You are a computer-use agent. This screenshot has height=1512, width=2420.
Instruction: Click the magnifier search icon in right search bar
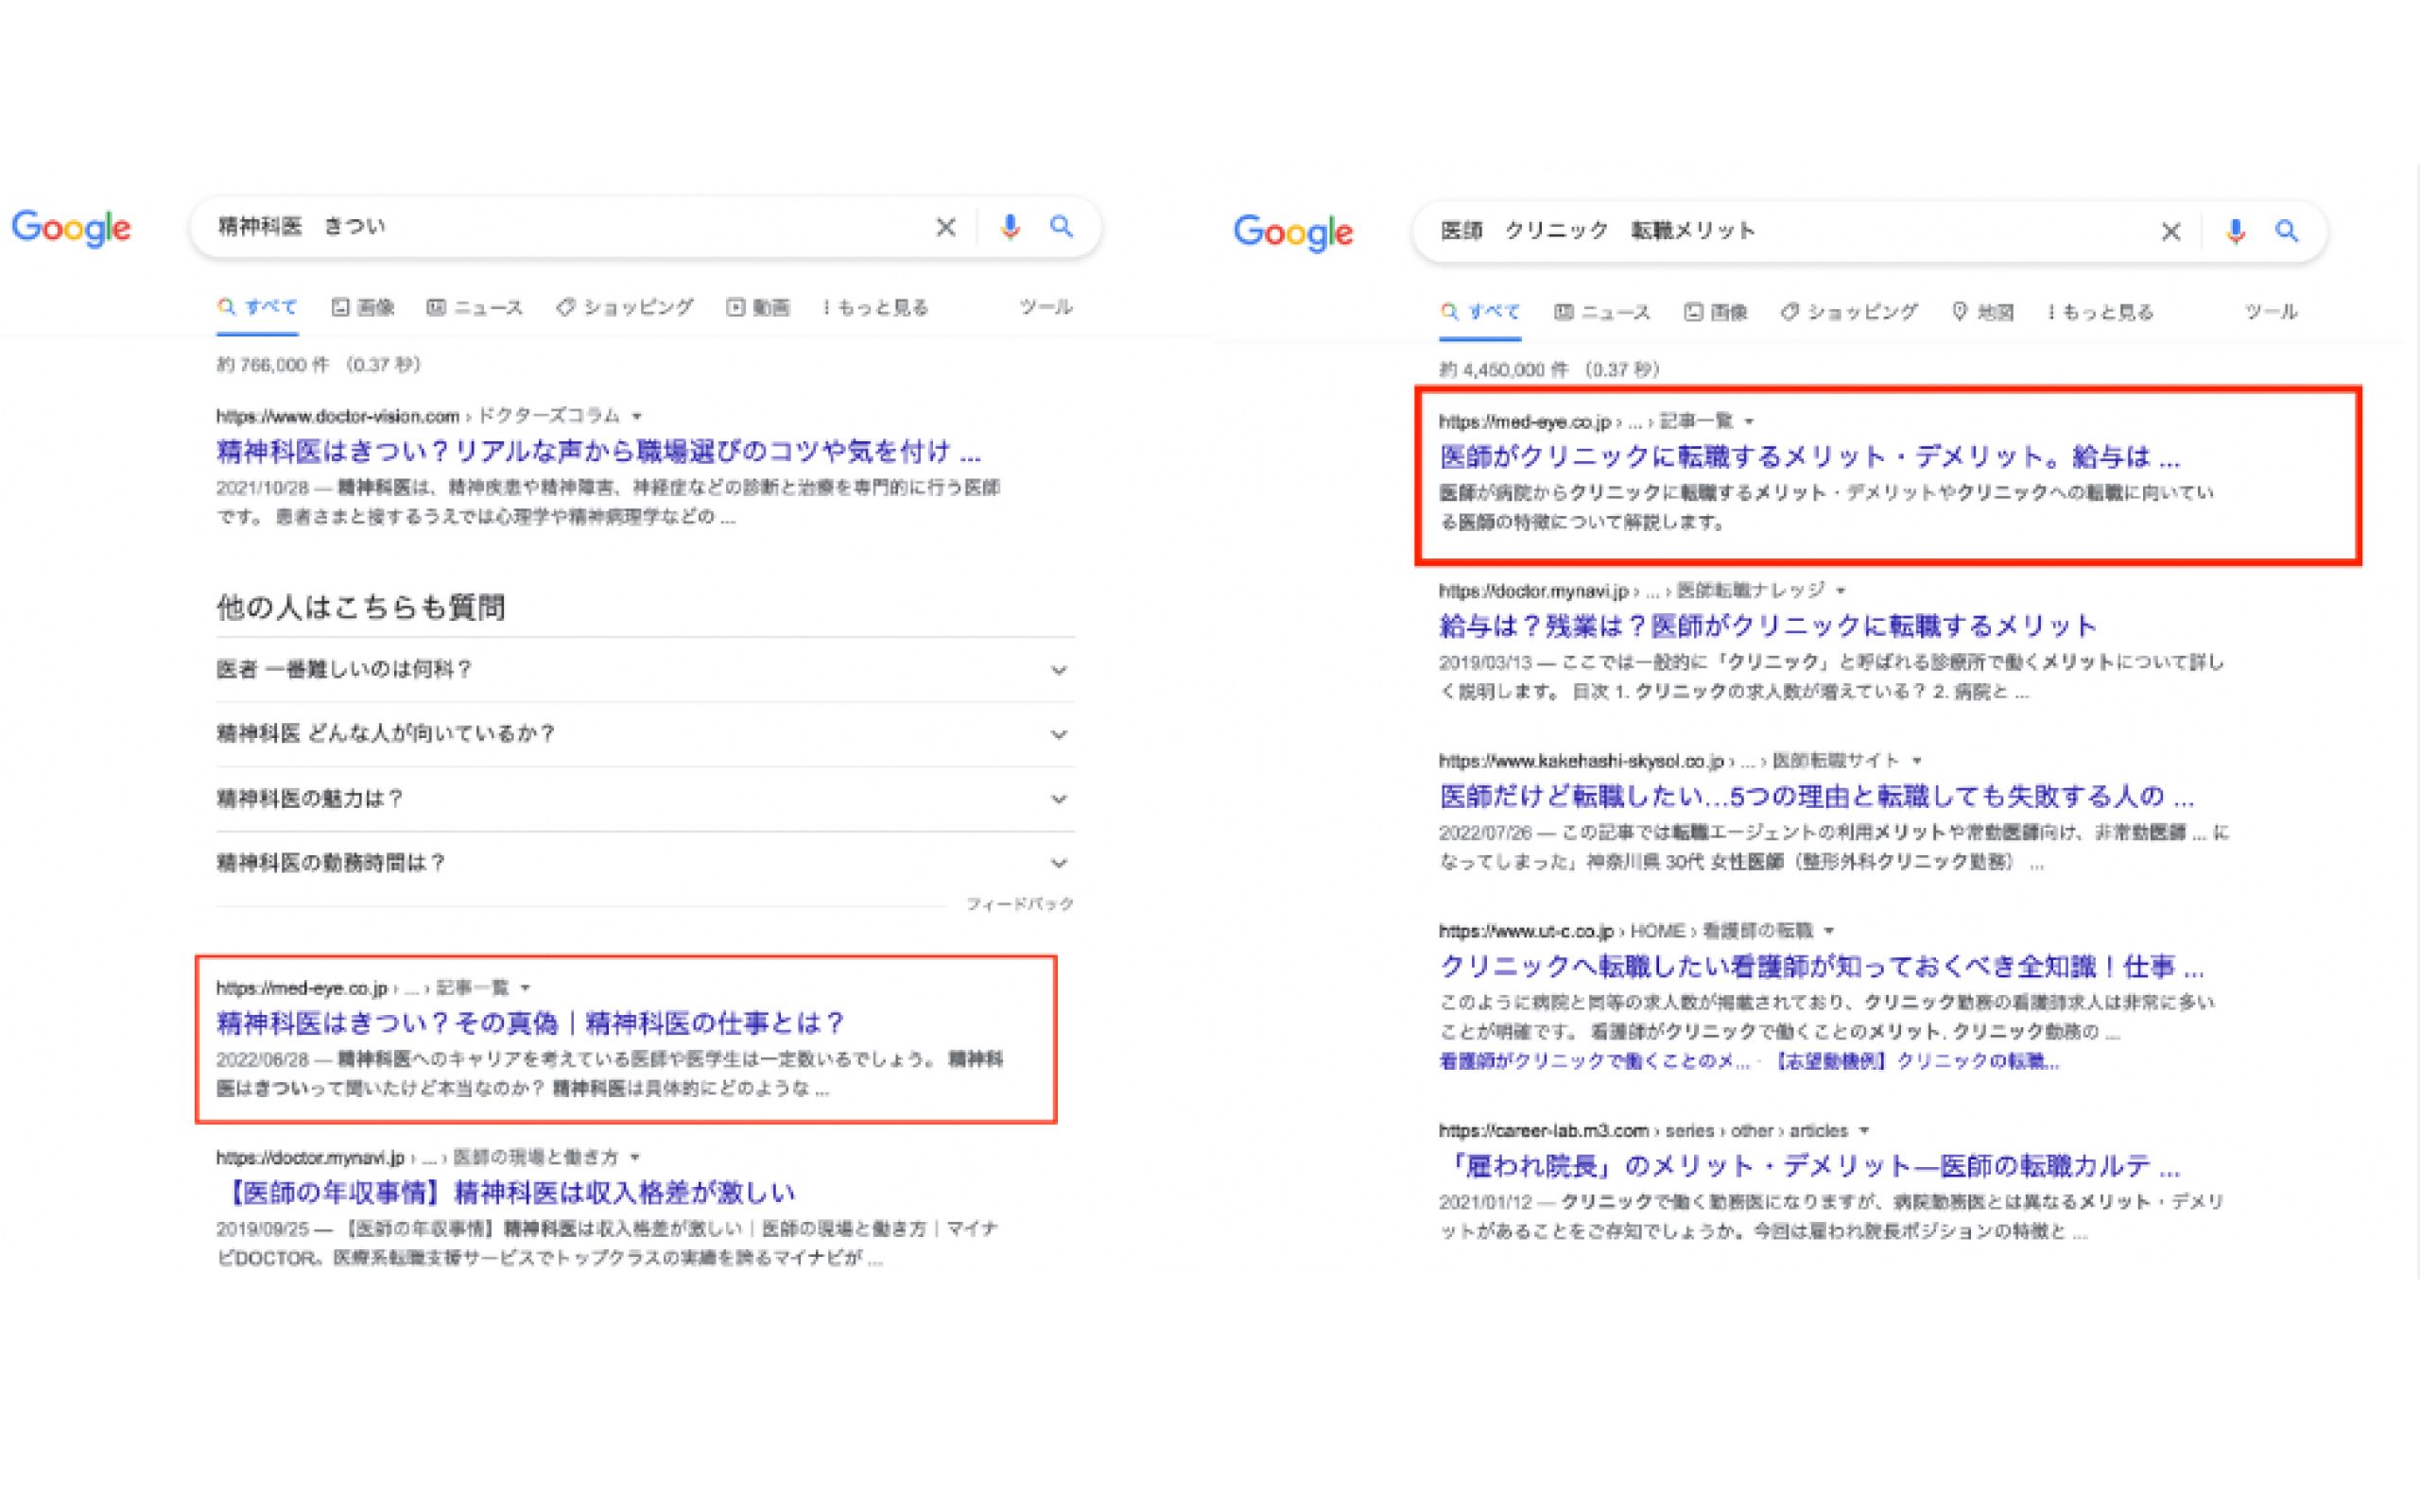(2287, 232)
